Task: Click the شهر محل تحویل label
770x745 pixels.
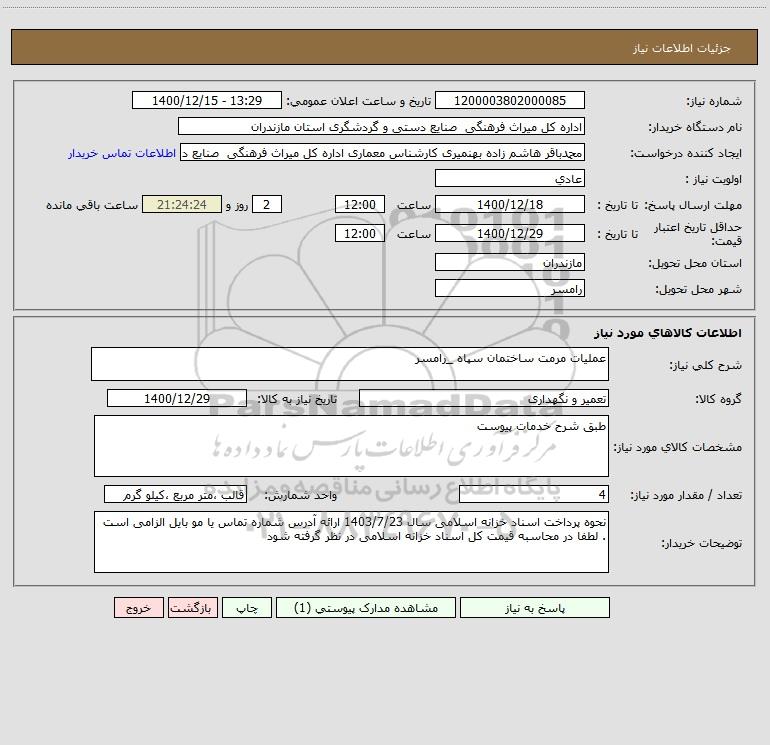Action: tap(699, 289)
